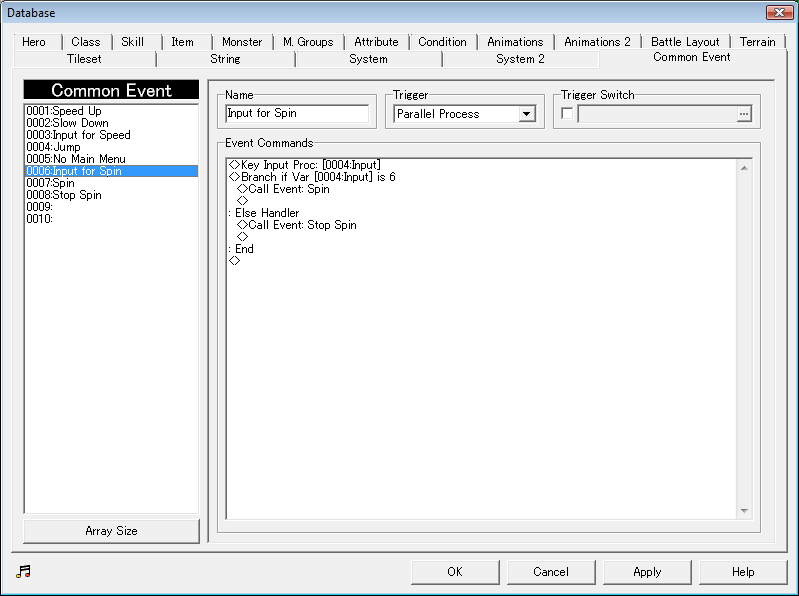Click the Name input field
Image resolution: width=799 pixels, height=596 pixels.
(297, 114)
